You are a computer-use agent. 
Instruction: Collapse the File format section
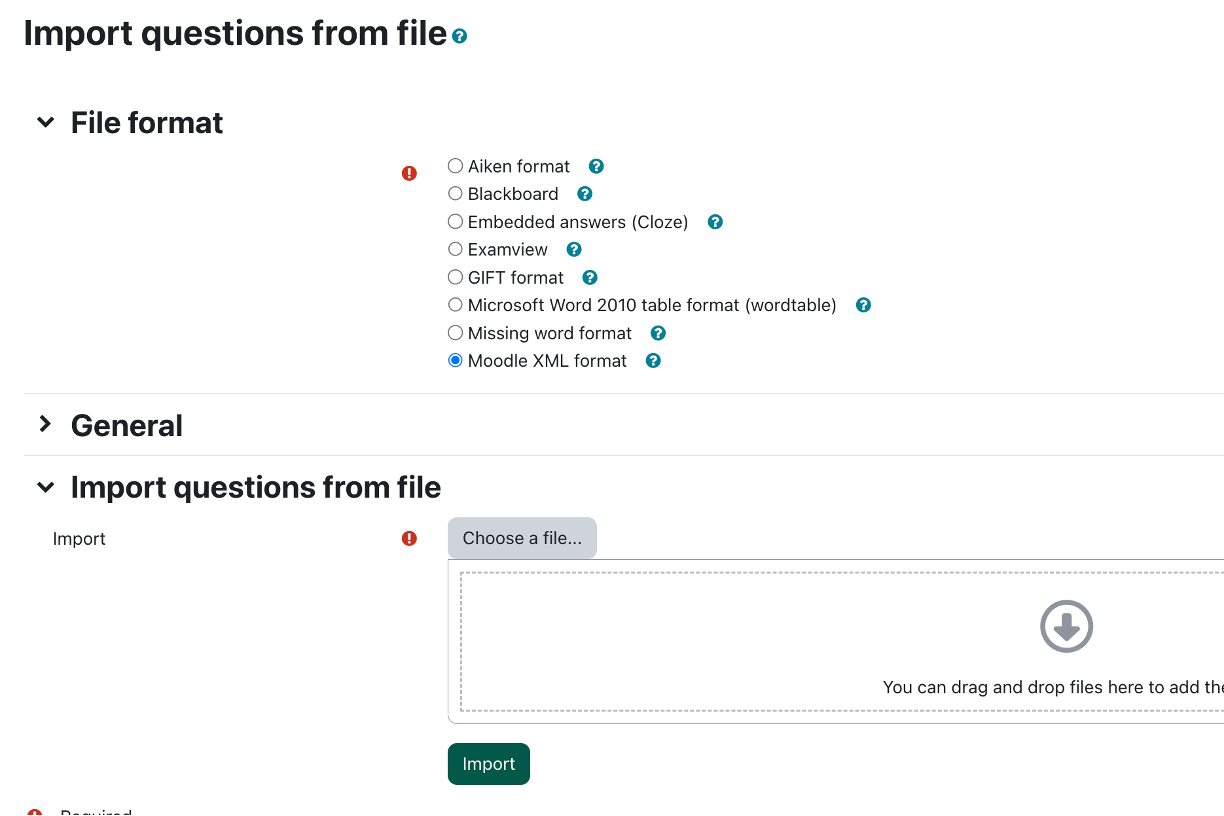click(45, 123)
